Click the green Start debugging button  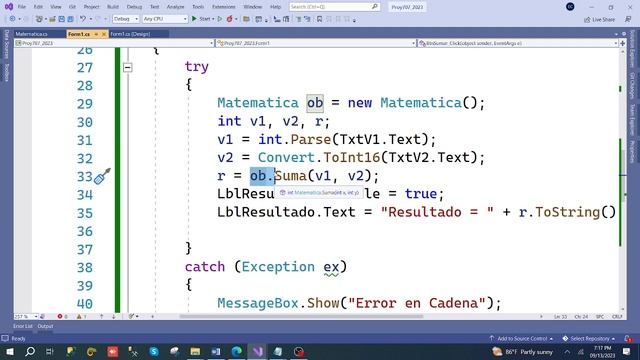(201, 19)
